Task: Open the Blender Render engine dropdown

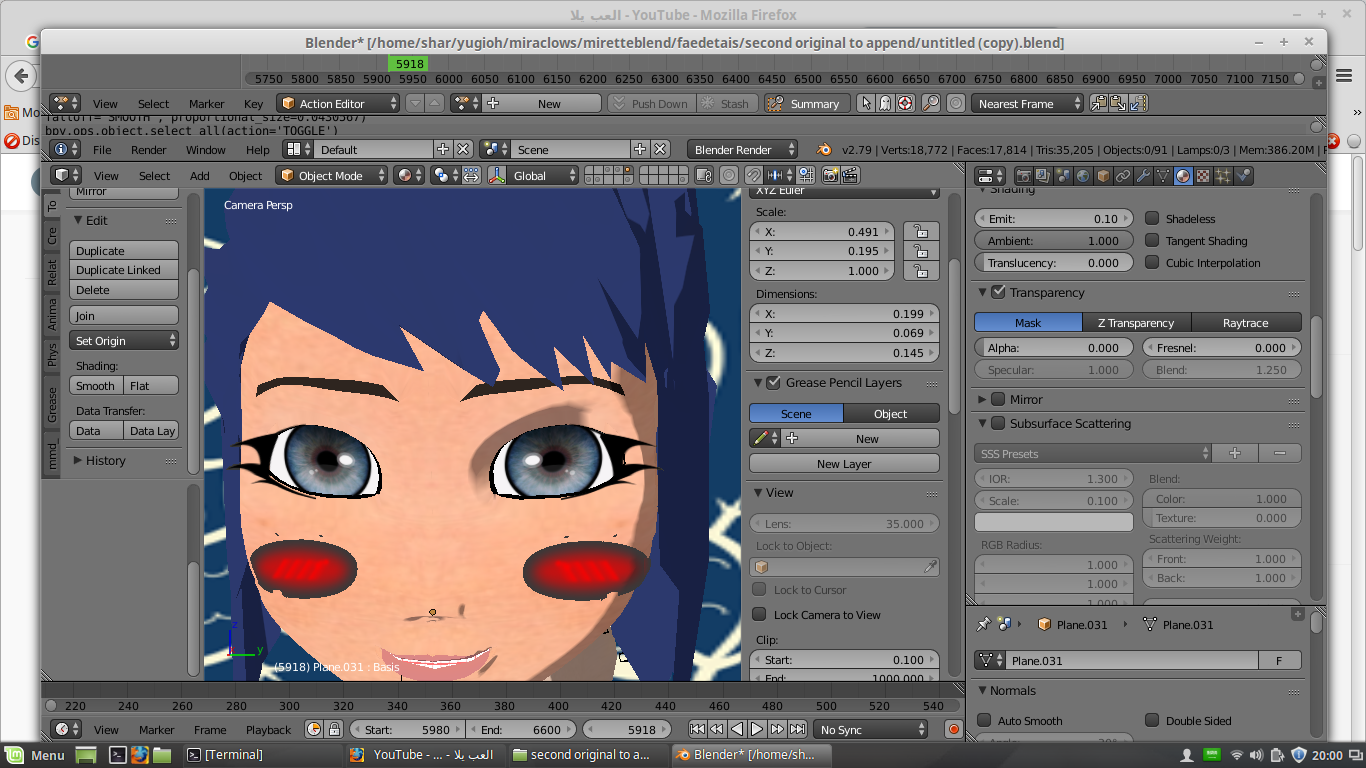Action: [742, 150]
